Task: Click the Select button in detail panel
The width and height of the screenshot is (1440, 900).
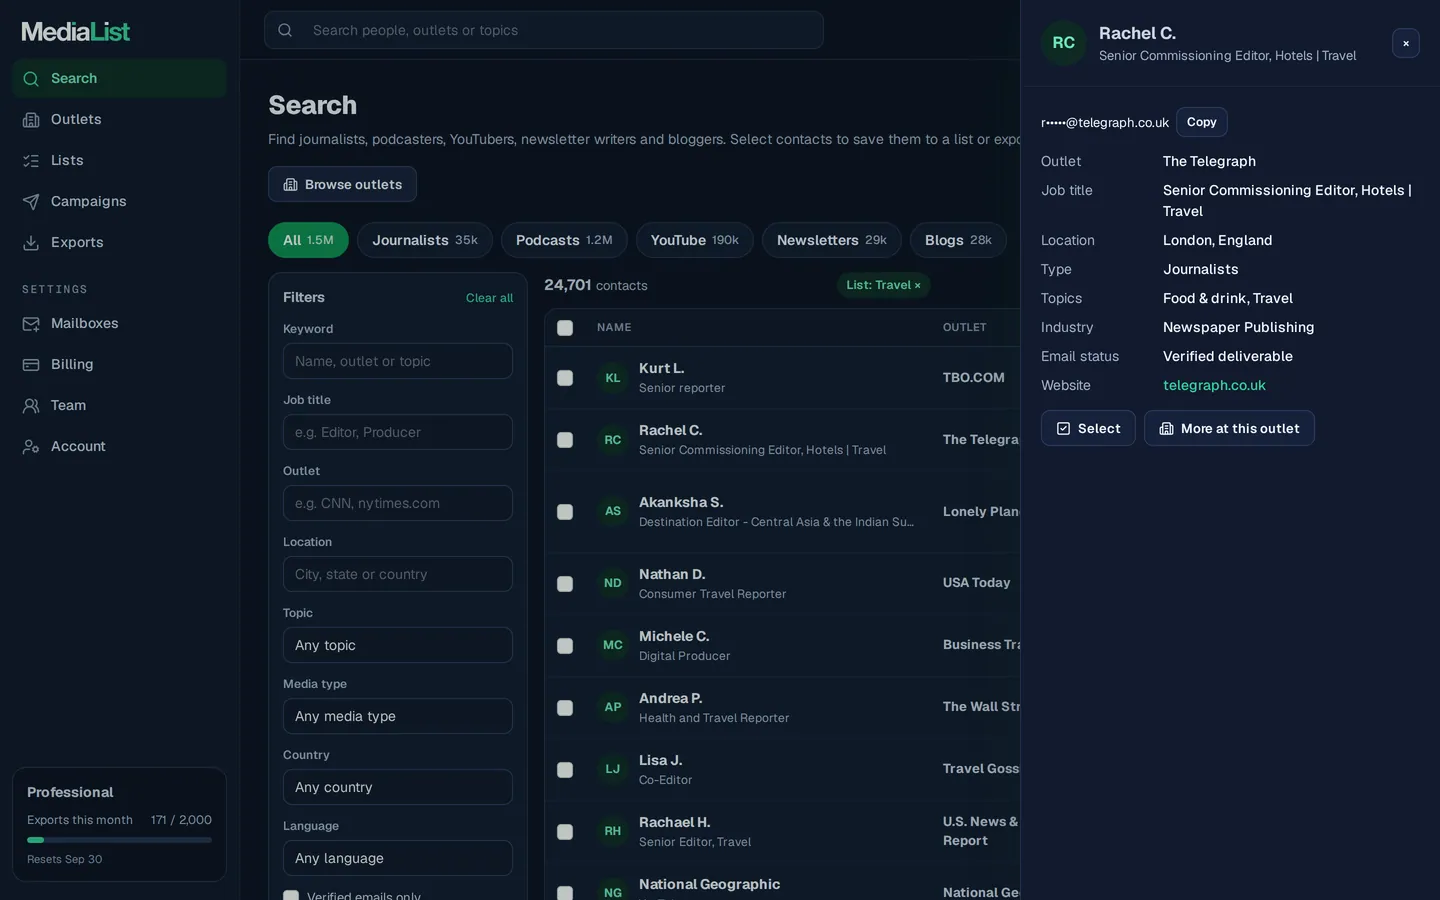Action: 1088,428
